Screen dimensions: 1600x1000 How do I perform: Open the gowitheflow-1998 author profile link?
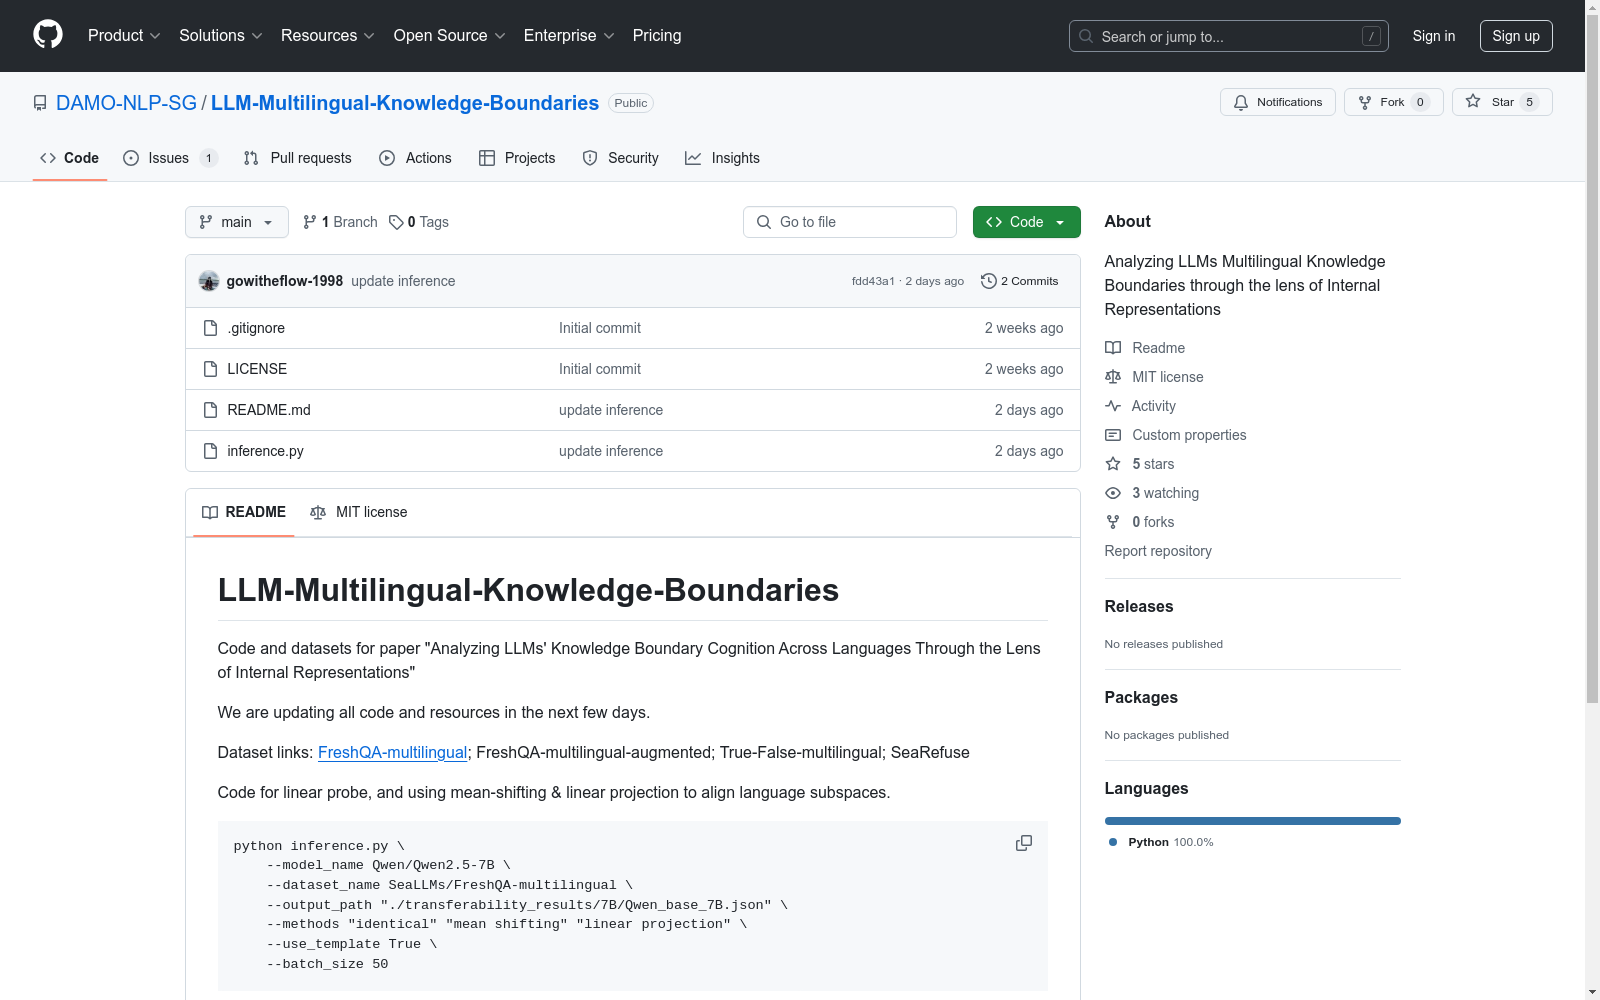point(285,281)
